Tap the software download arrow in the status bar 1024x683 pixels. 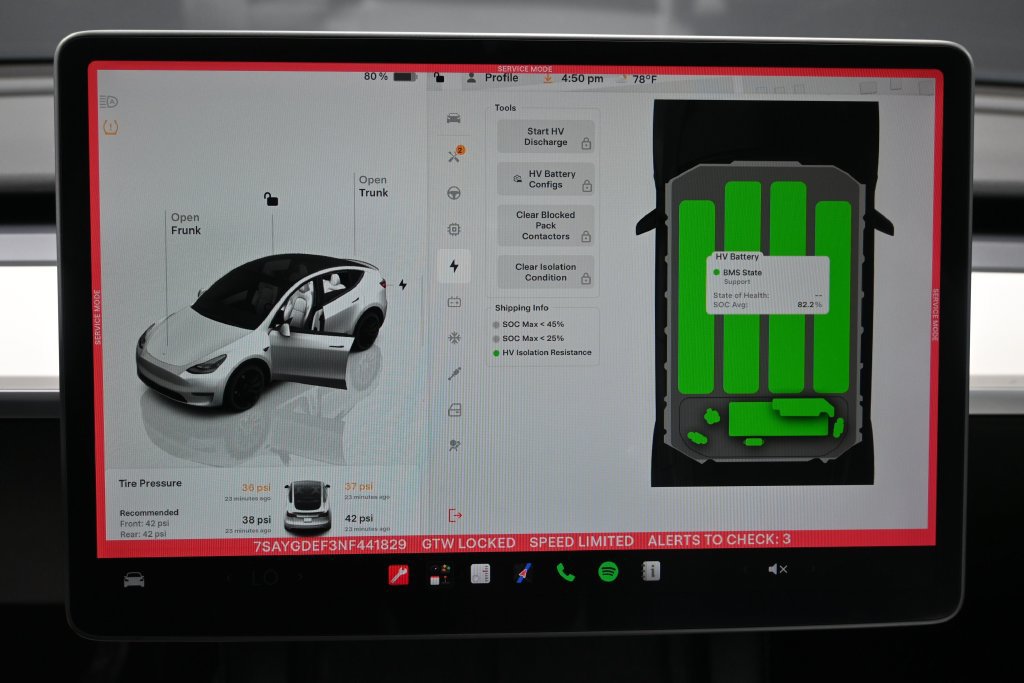(548, 78)
